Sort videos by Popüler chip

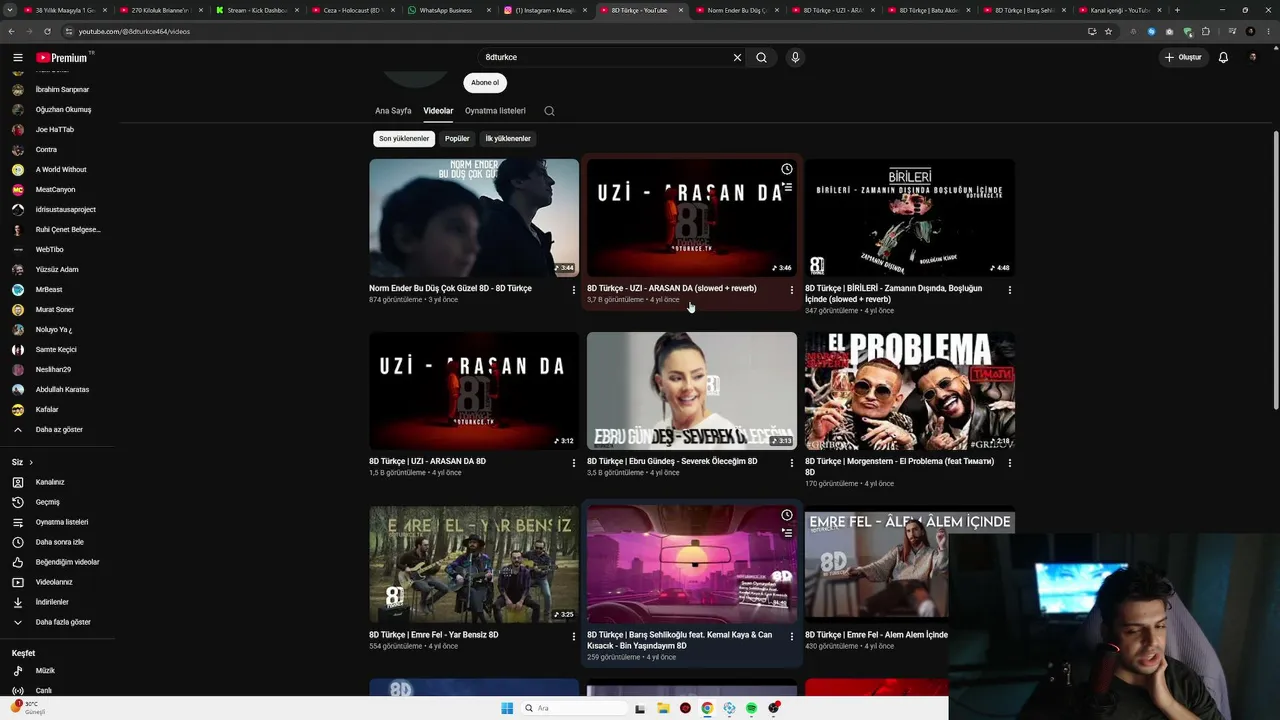[x=457, y=139]
